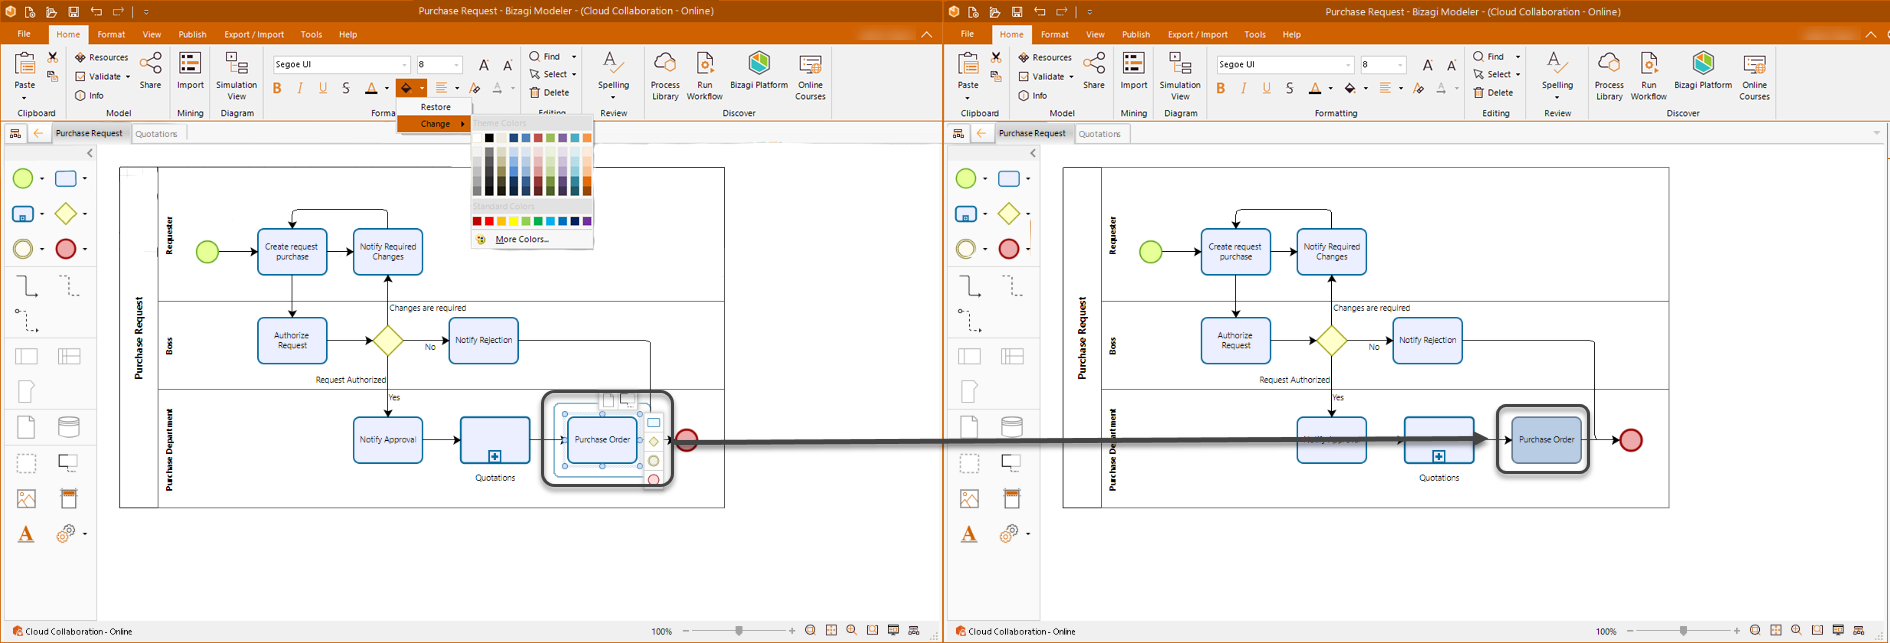1890x643 pixels.
Task: Open Online Courses in the right window
Action: point(1754,76)
